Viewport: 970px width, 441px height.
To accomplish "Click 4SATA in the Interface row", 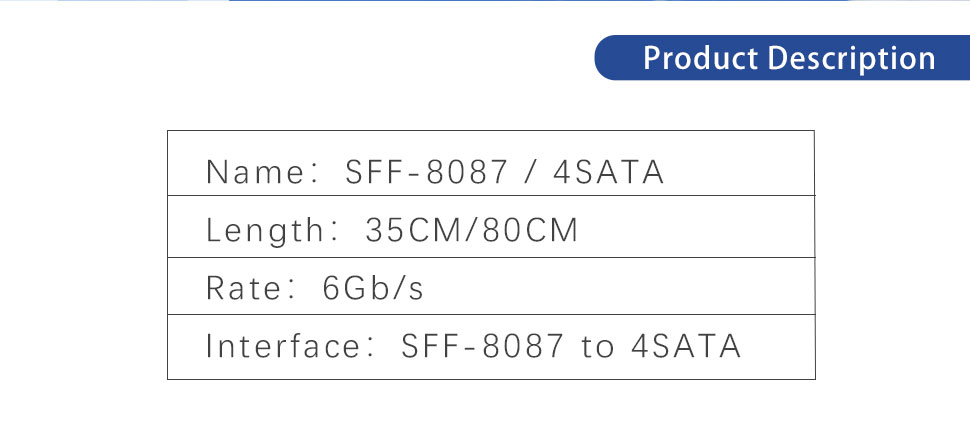I will click(x=685, y=347).
